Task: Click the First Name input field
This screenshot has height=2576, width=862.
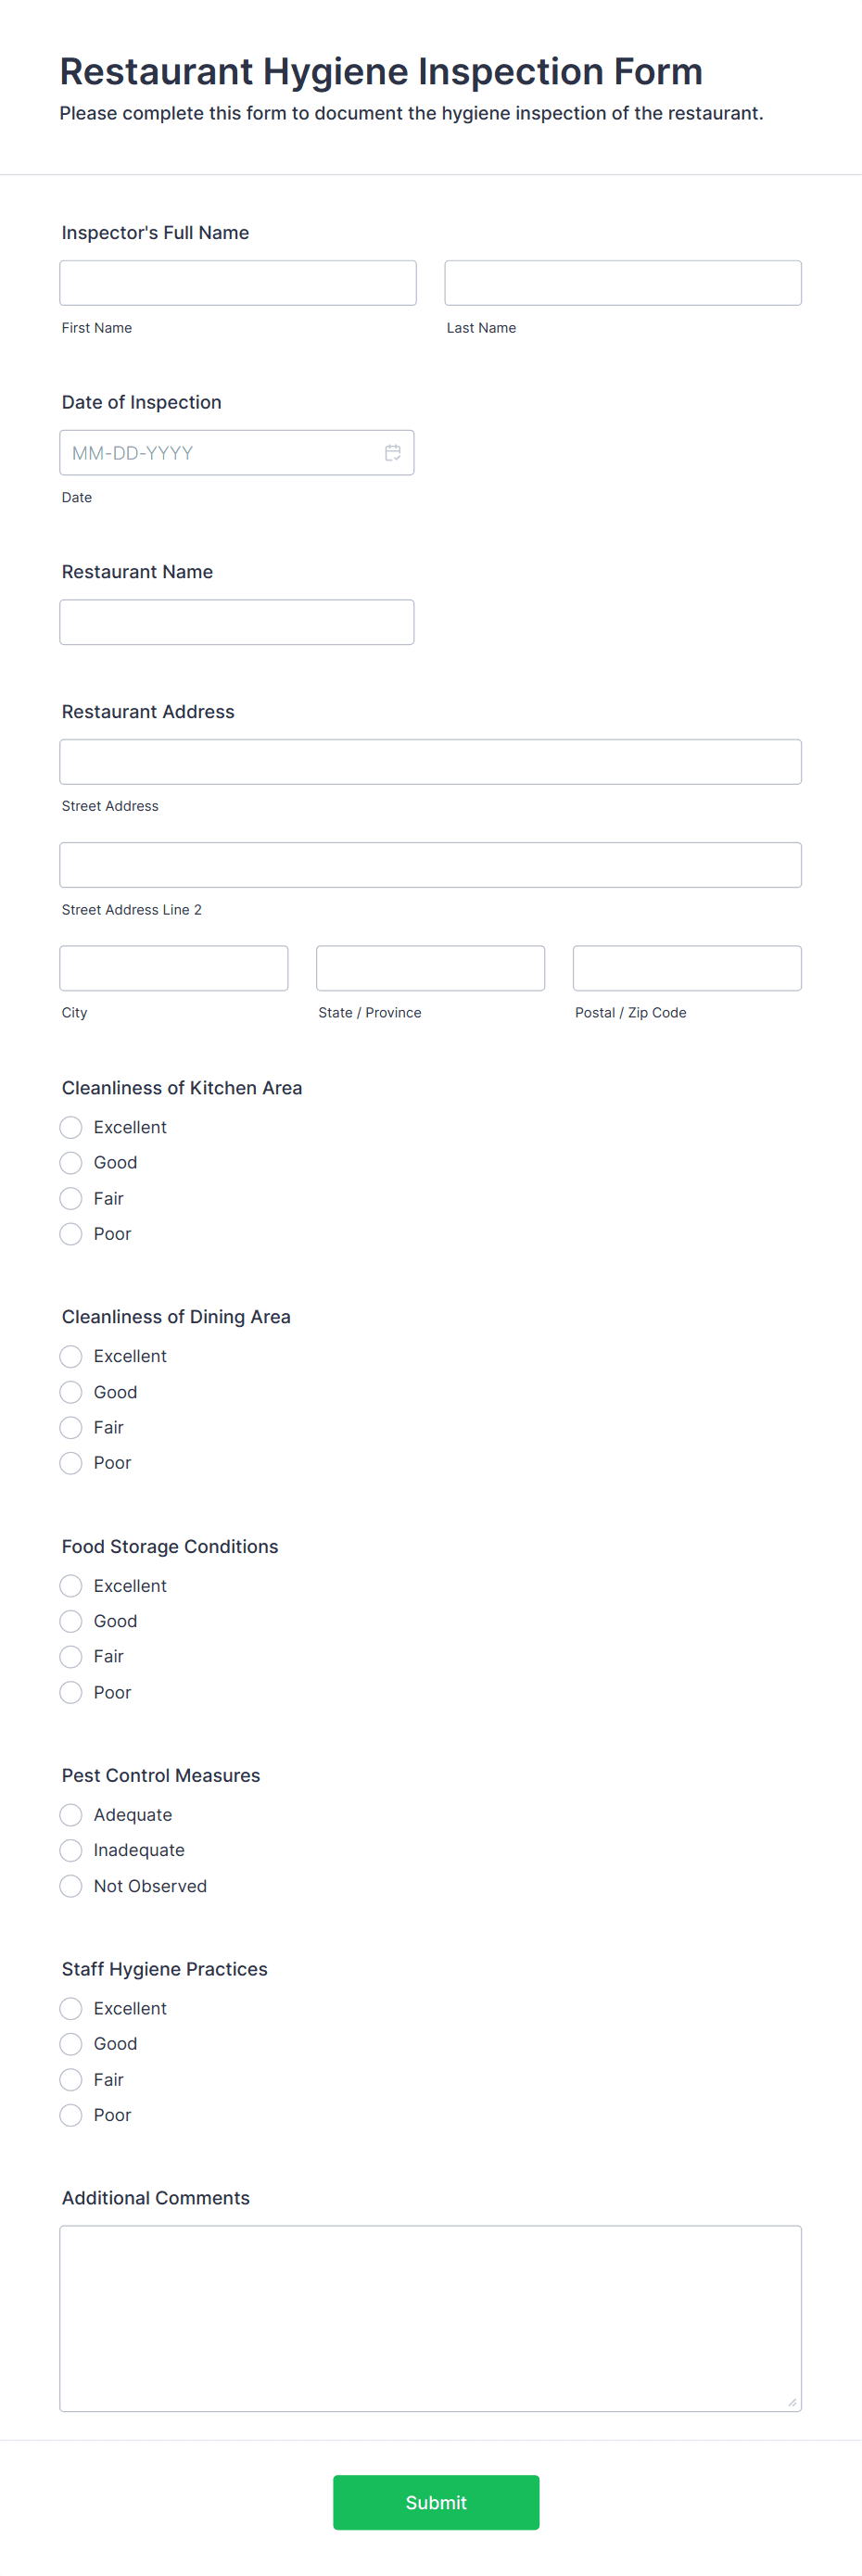Action: coord(237,282)
